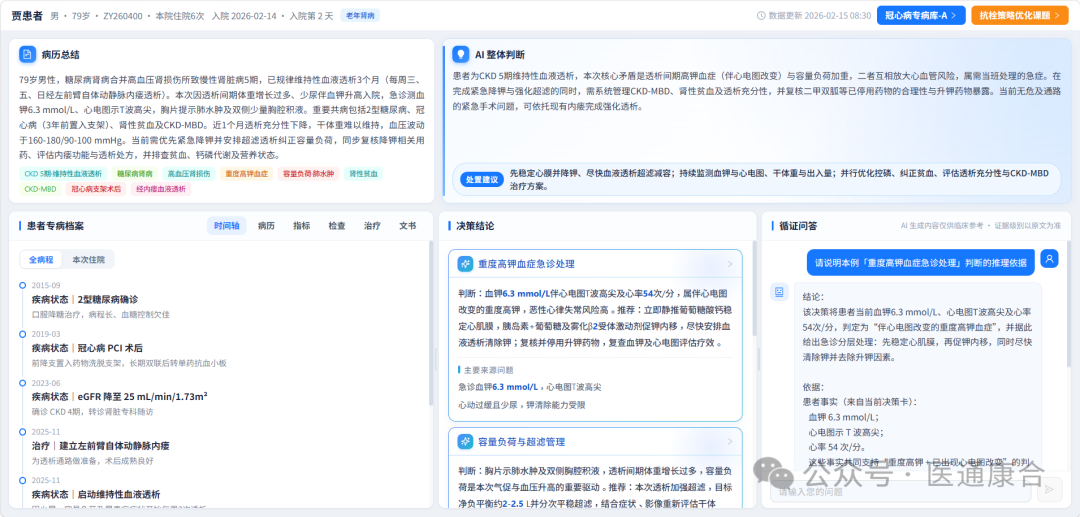Click the 冠心病 PCI 术后 timeline entry
The width and height of the screenshot is (1080, 517).
[87, 348]
